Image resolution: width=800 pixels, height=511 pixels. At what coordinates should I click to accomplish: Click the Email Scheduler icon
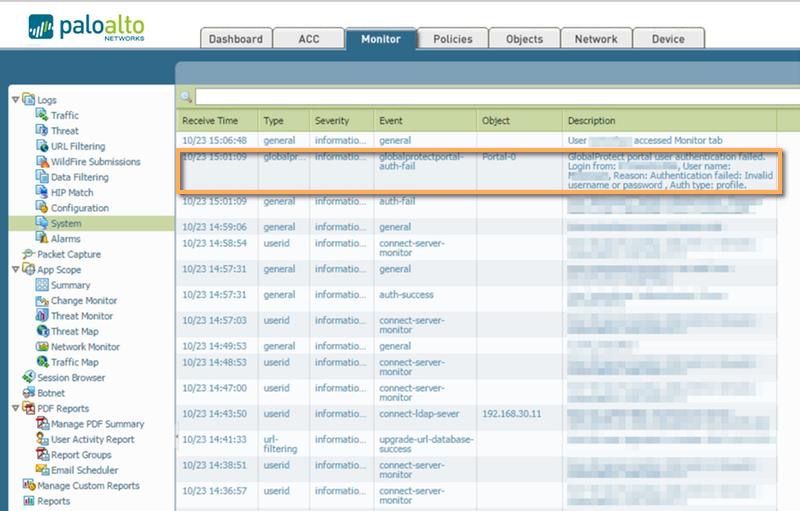coord(42,470)
